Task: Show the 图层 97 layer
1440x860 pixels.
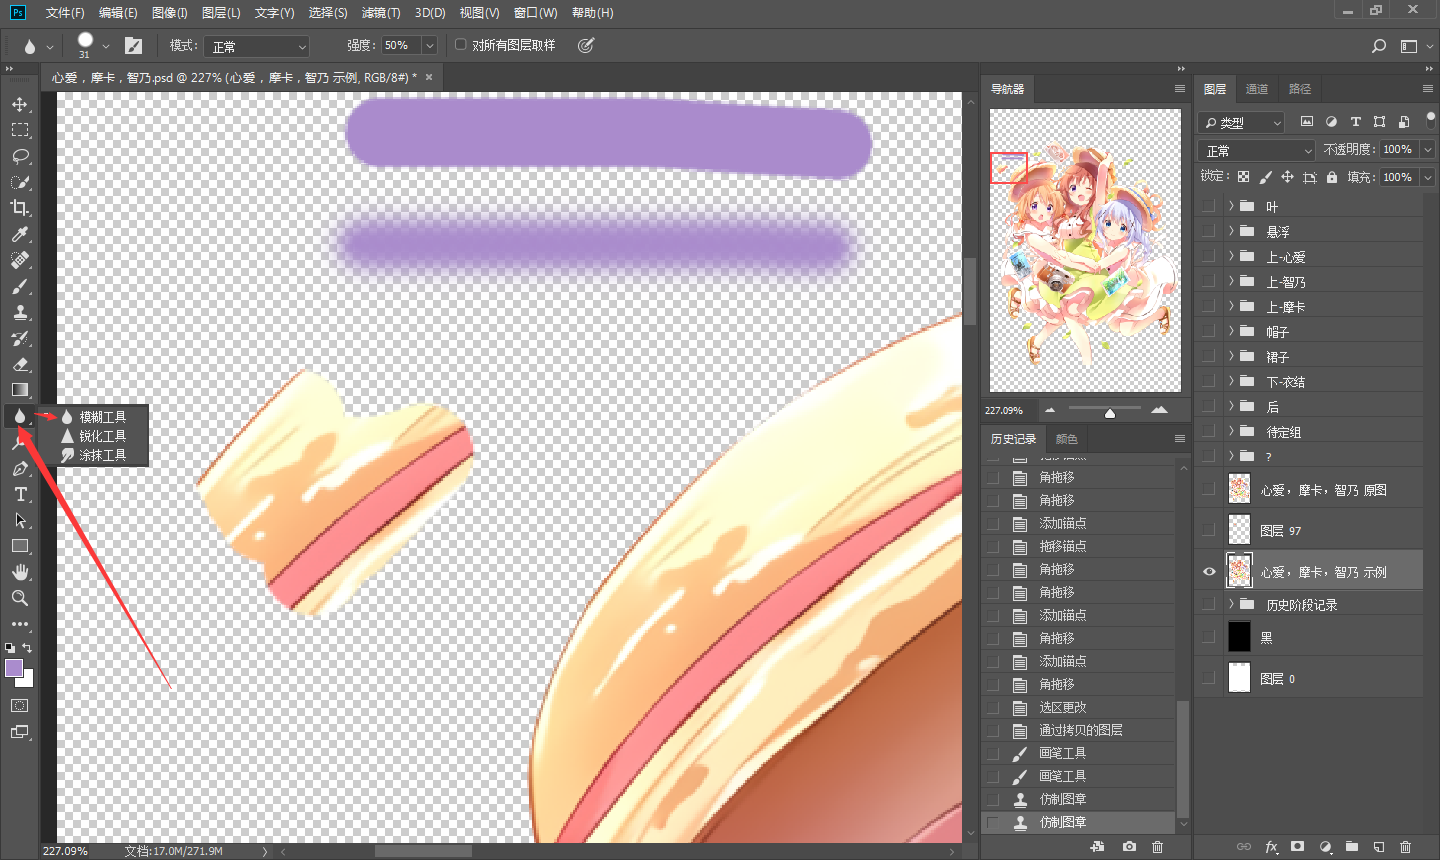Action: [x=1209, y=530]
